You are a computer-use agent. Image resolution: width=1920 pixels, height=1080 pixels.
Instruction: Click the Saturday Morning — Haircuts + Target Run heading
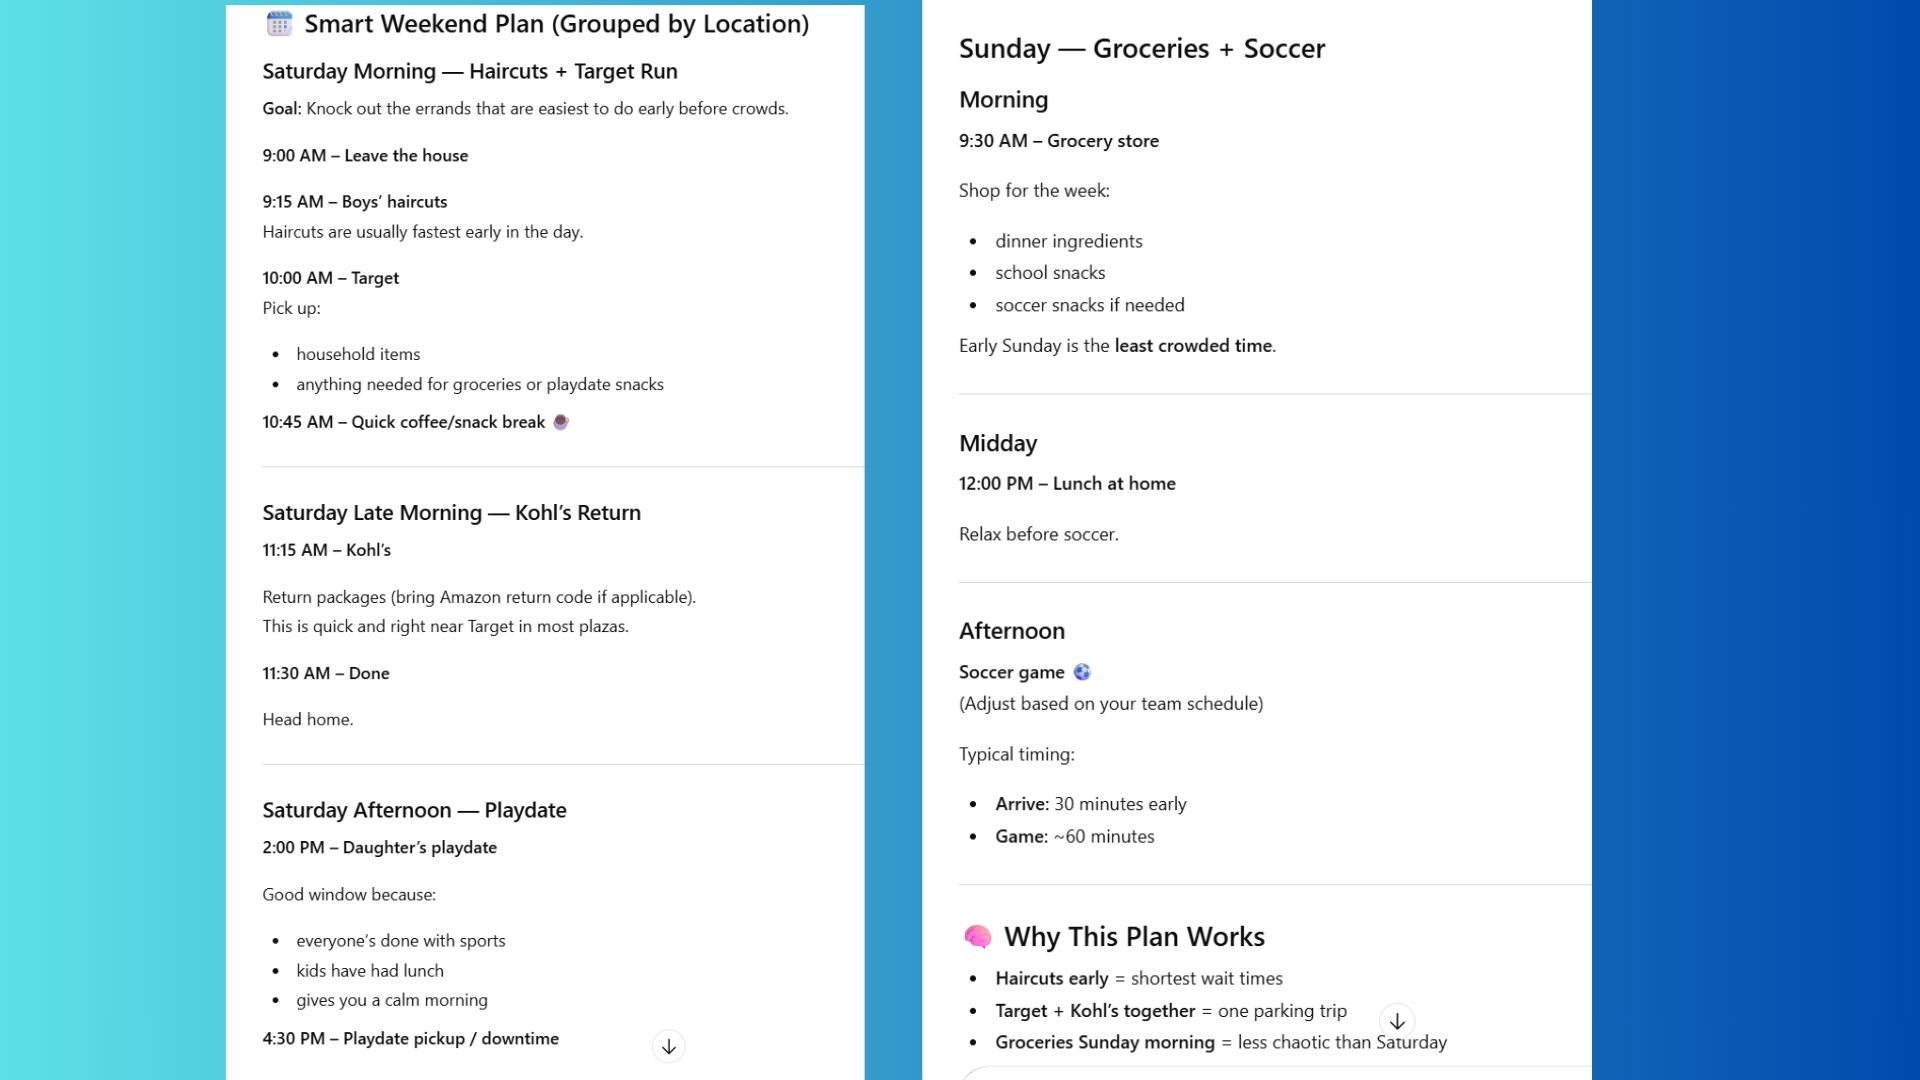pyautogui.click(x=470, y=71)
